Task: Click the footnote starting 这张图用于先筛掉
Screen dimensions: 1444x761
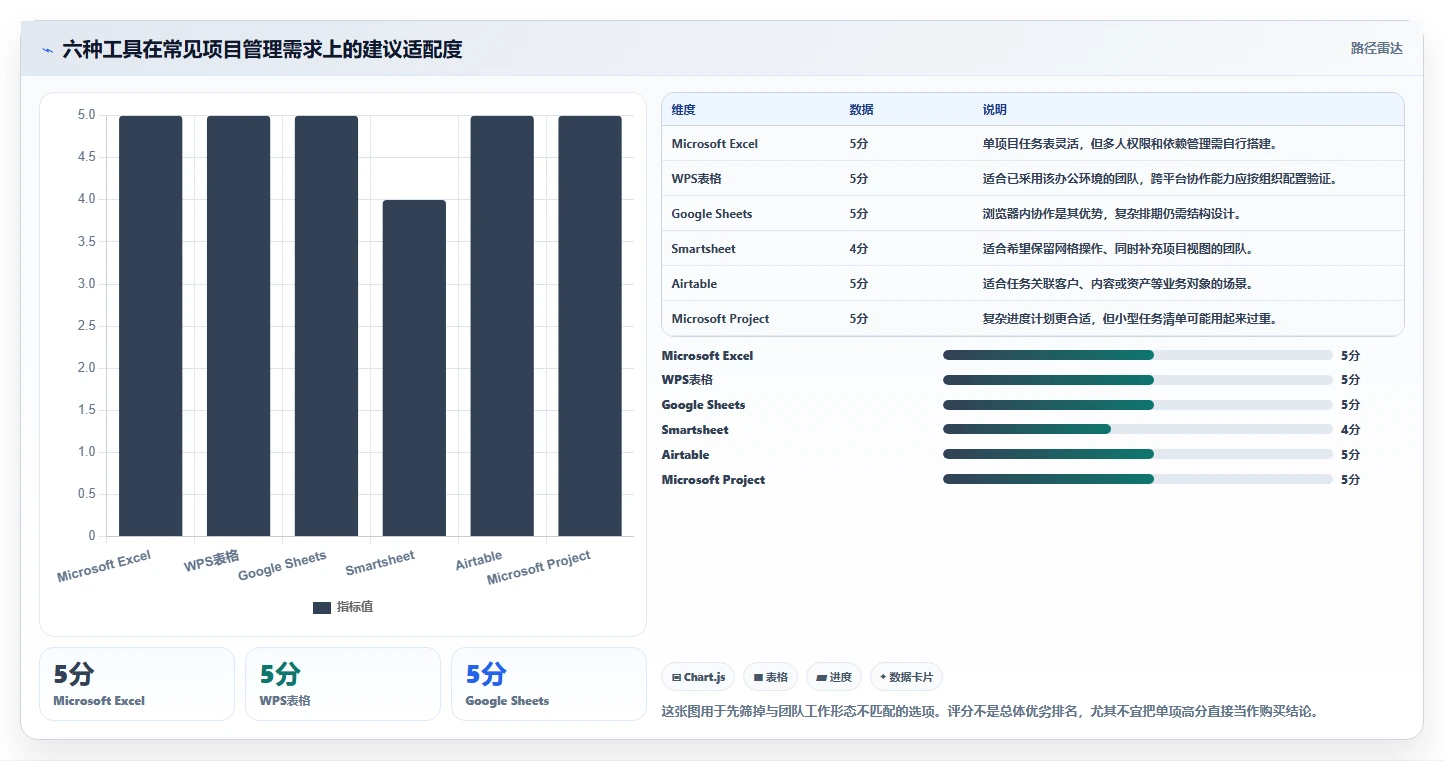Action: 990,712
